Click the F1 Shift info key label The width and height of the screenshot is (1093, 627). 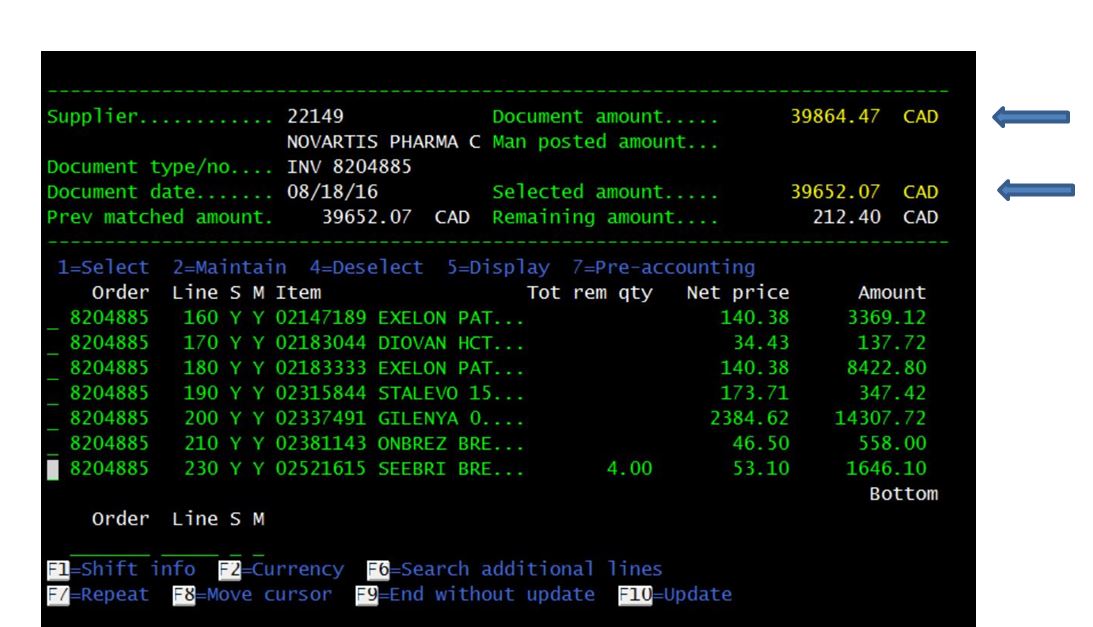click(121, 569)
